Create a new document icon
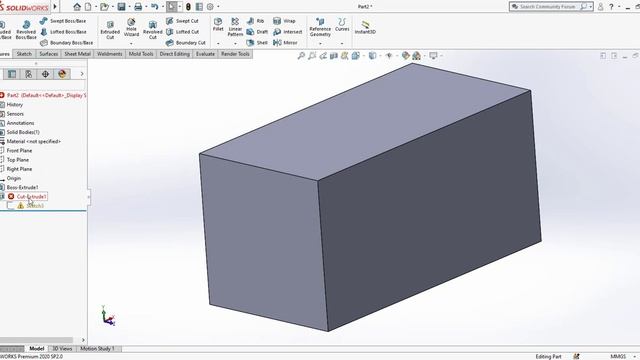 click(x=88, y=7)
